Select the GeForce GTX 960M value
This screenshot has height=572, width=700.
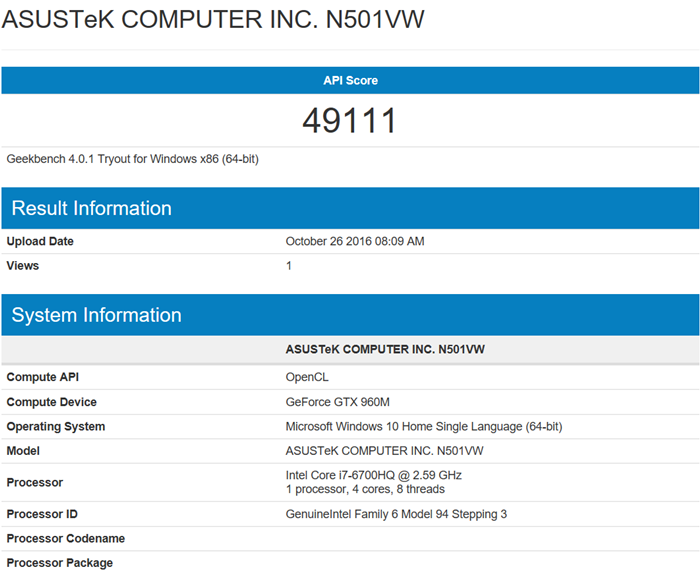click(338, 402)
